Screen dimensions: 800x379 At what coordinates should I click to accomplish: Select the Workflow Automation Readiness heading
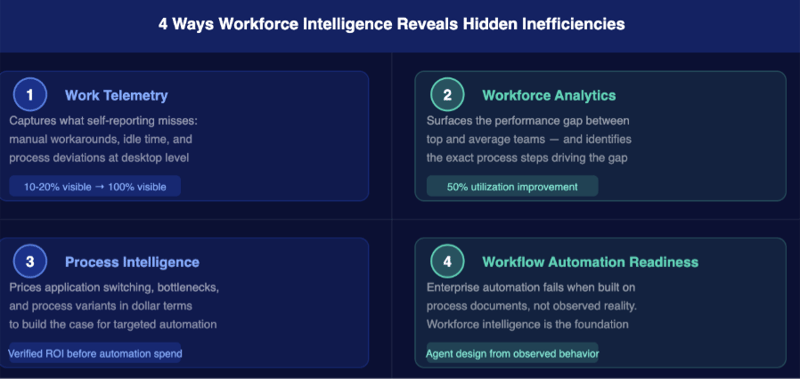tap(590, 262)
